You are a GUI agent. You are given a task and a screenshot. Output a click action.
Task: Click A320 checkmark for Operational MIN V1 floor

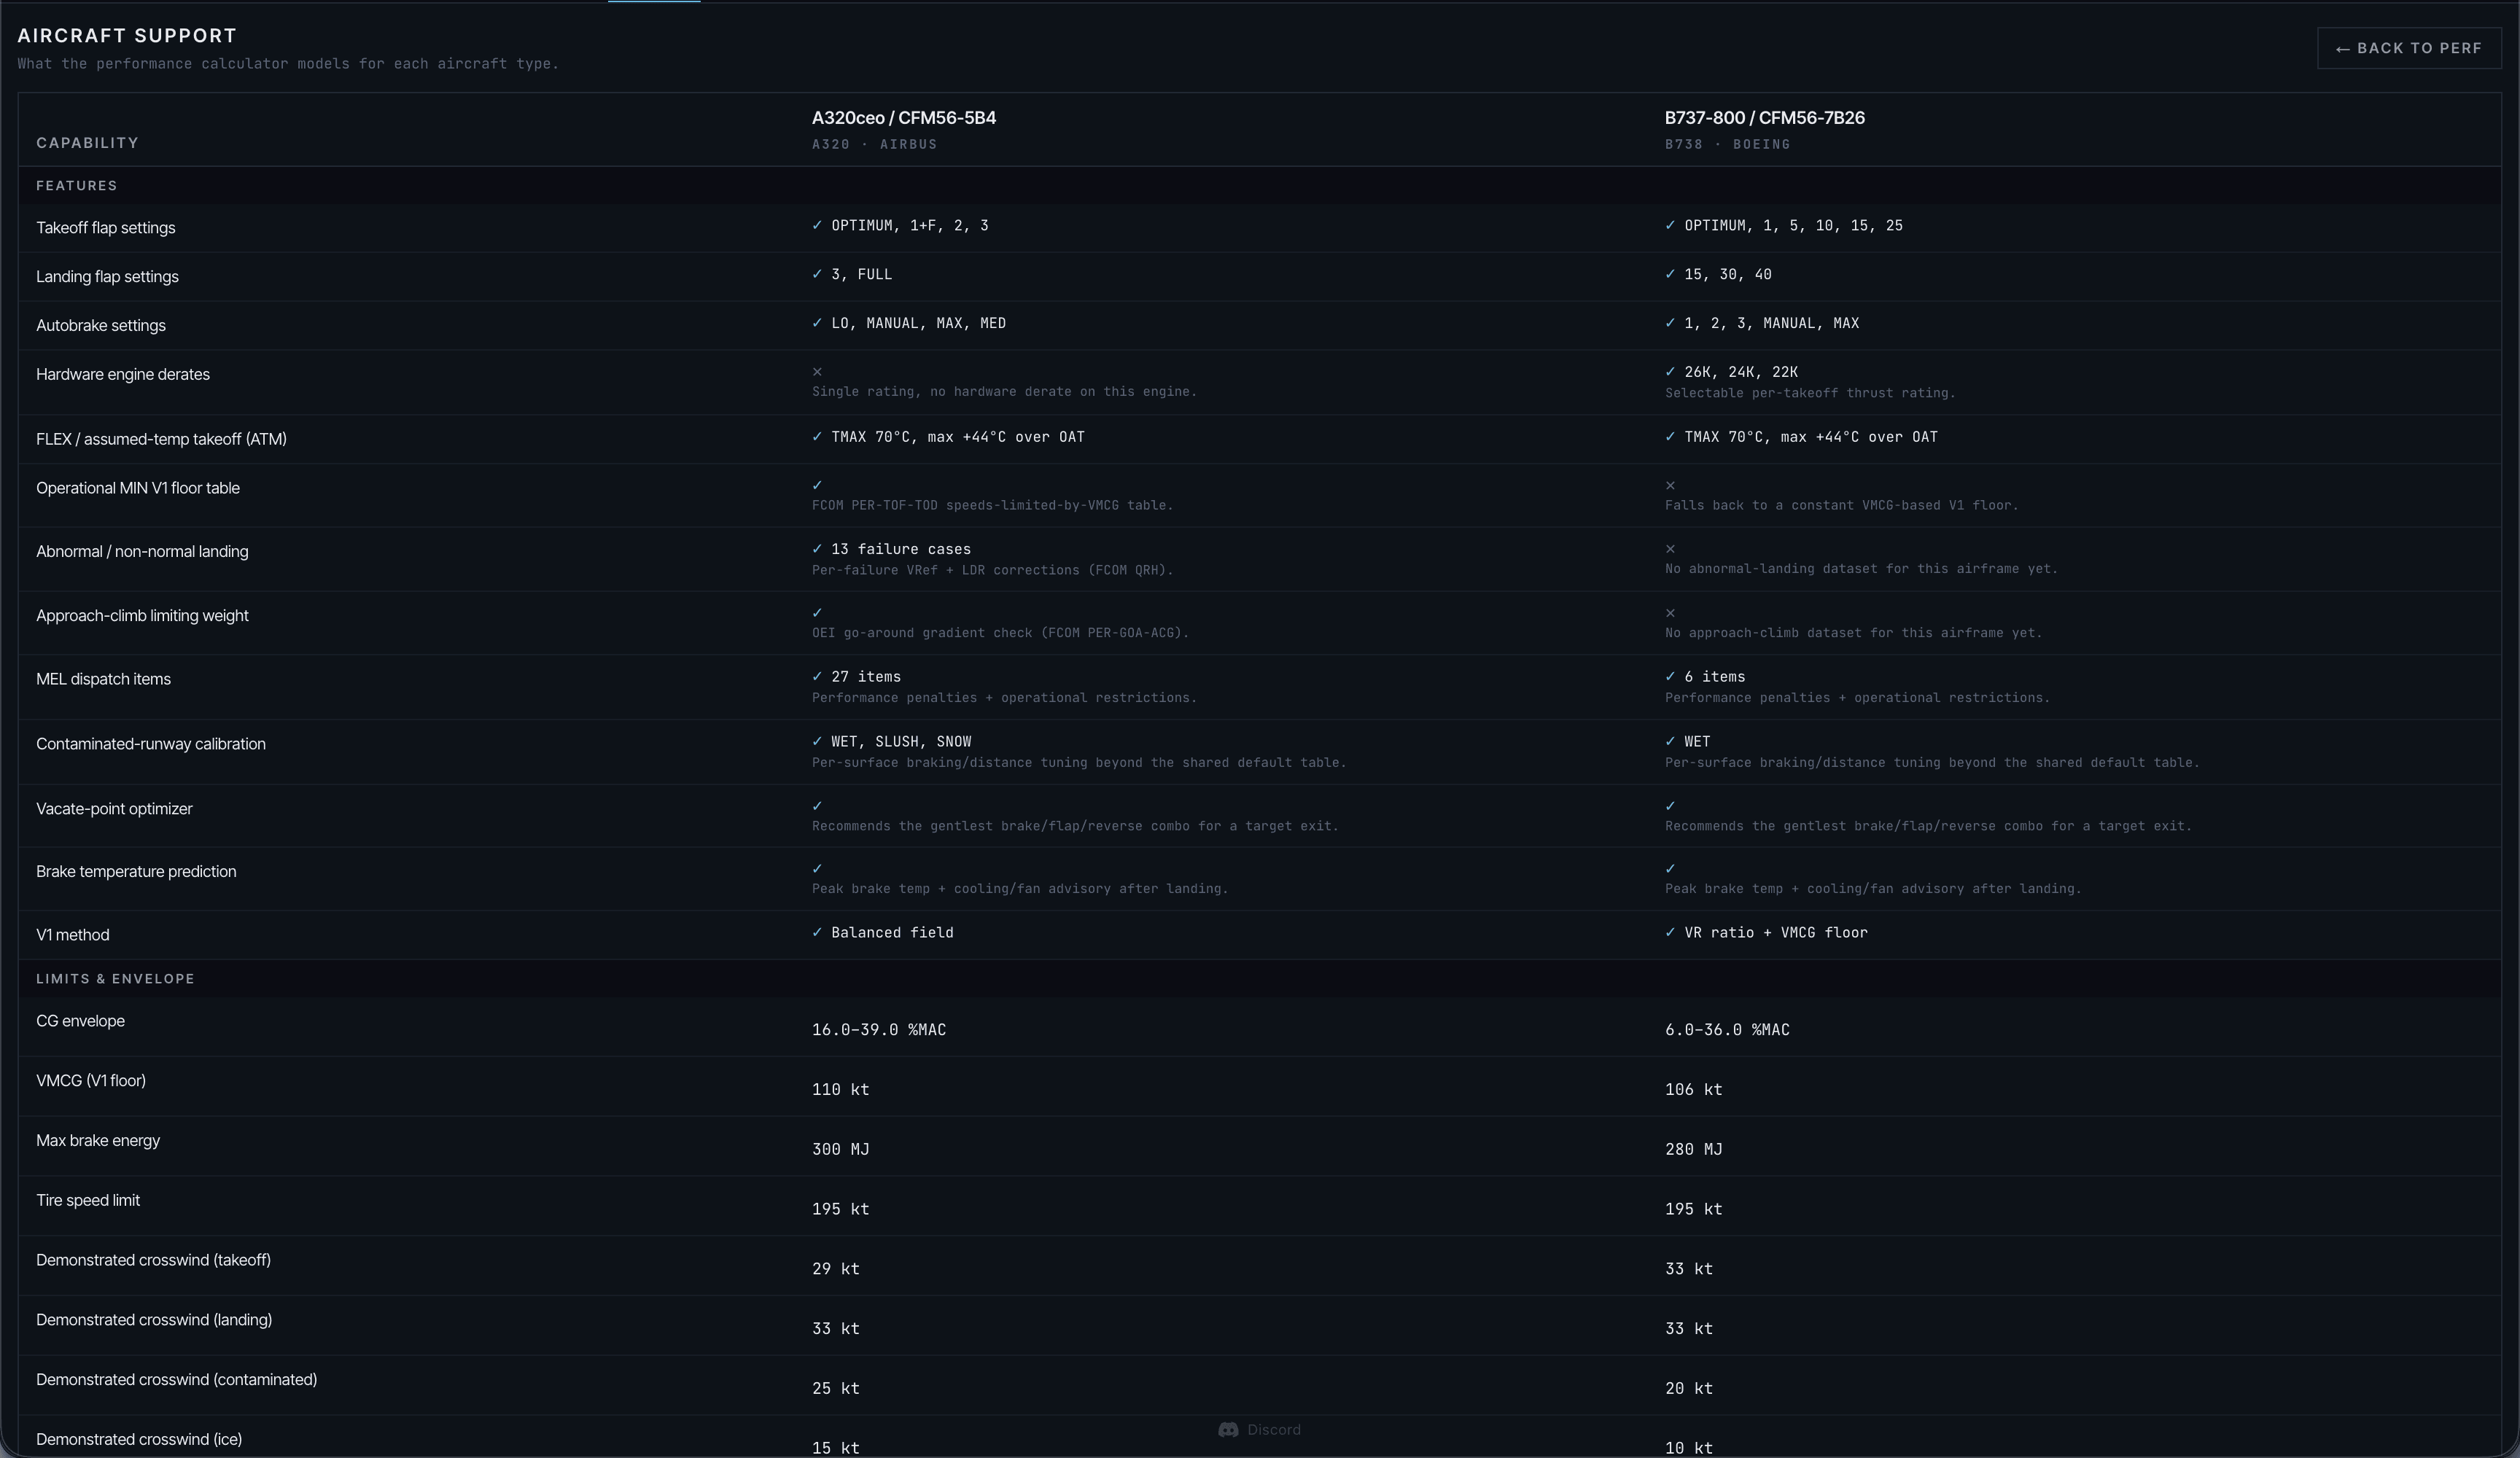click(817, 485)
